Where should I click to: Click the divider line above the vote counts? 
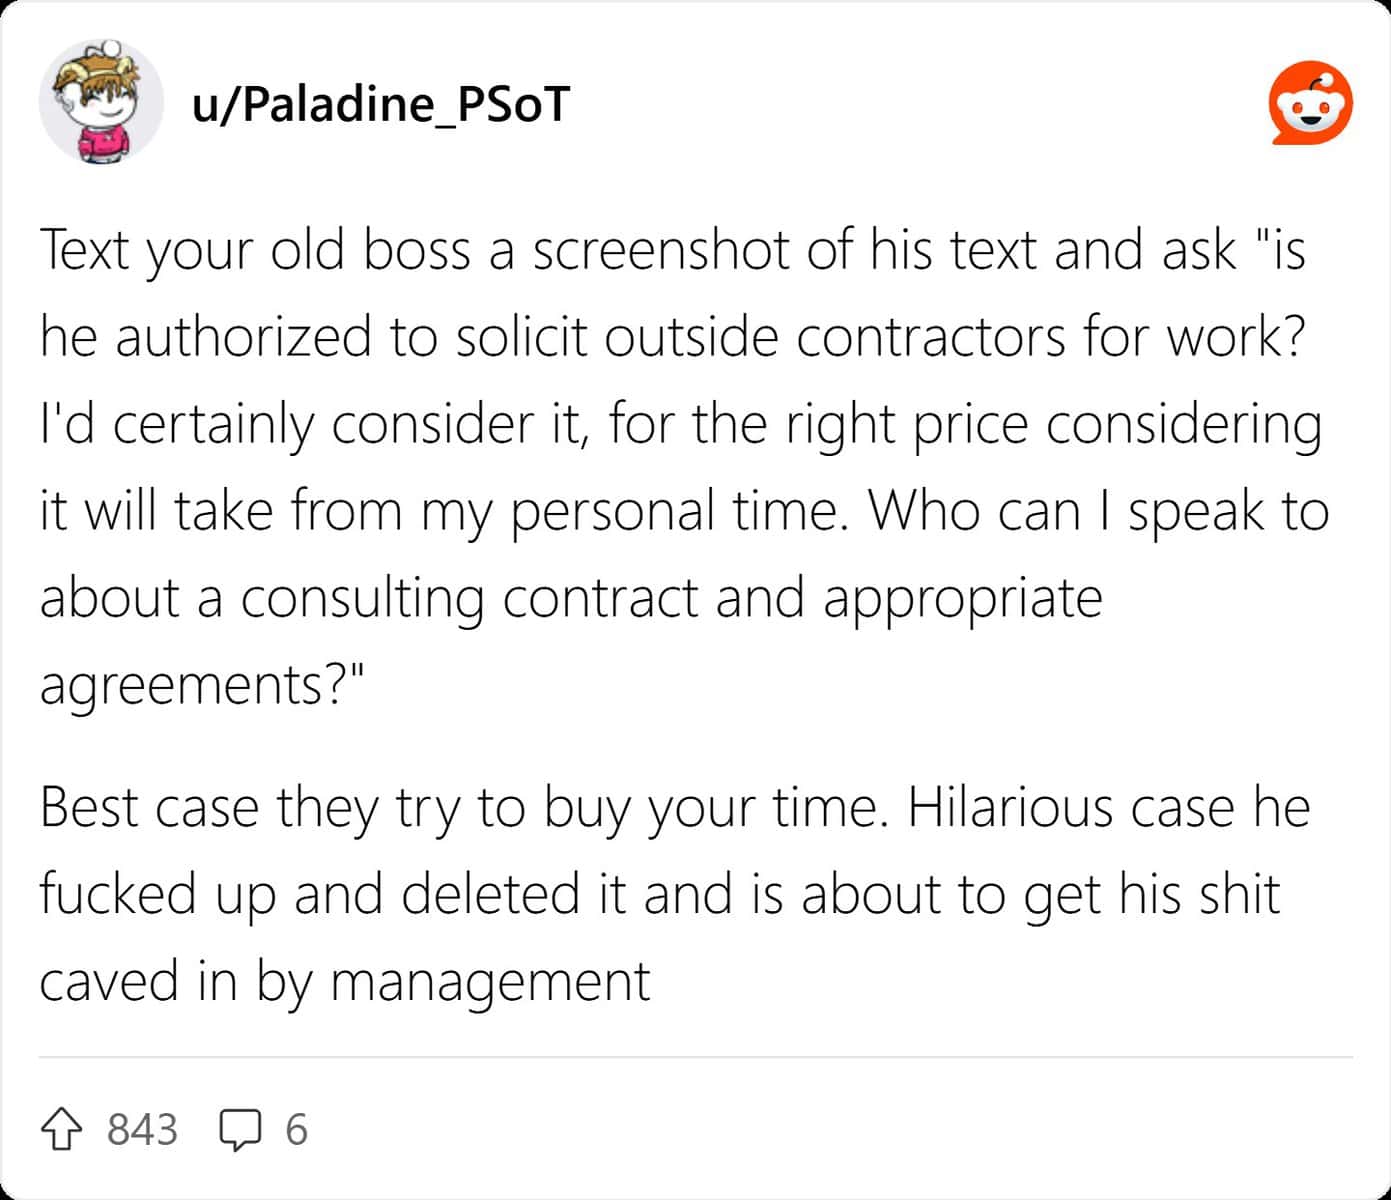coord(696,1056)
